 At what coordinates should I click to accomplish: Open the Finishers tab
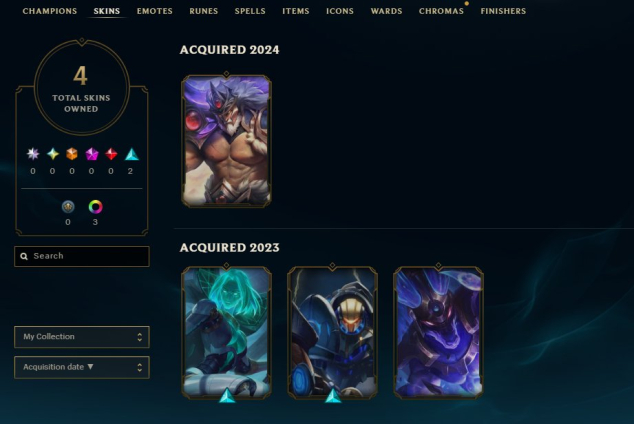point(503,11)
